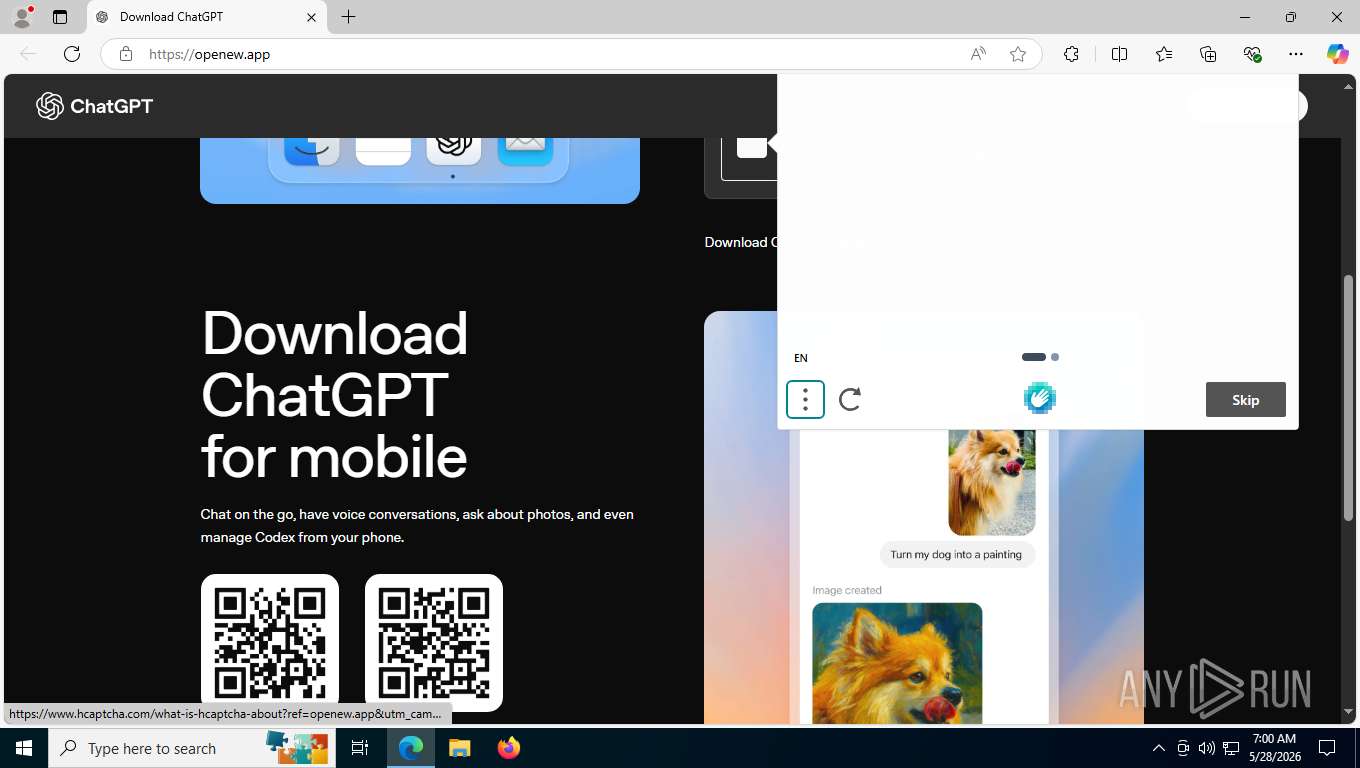This screenshot has height=768, width=1360.
Task: Click 'Turn my dog into a painting' message
Action: pyautogui.click(x=956, y=554)
